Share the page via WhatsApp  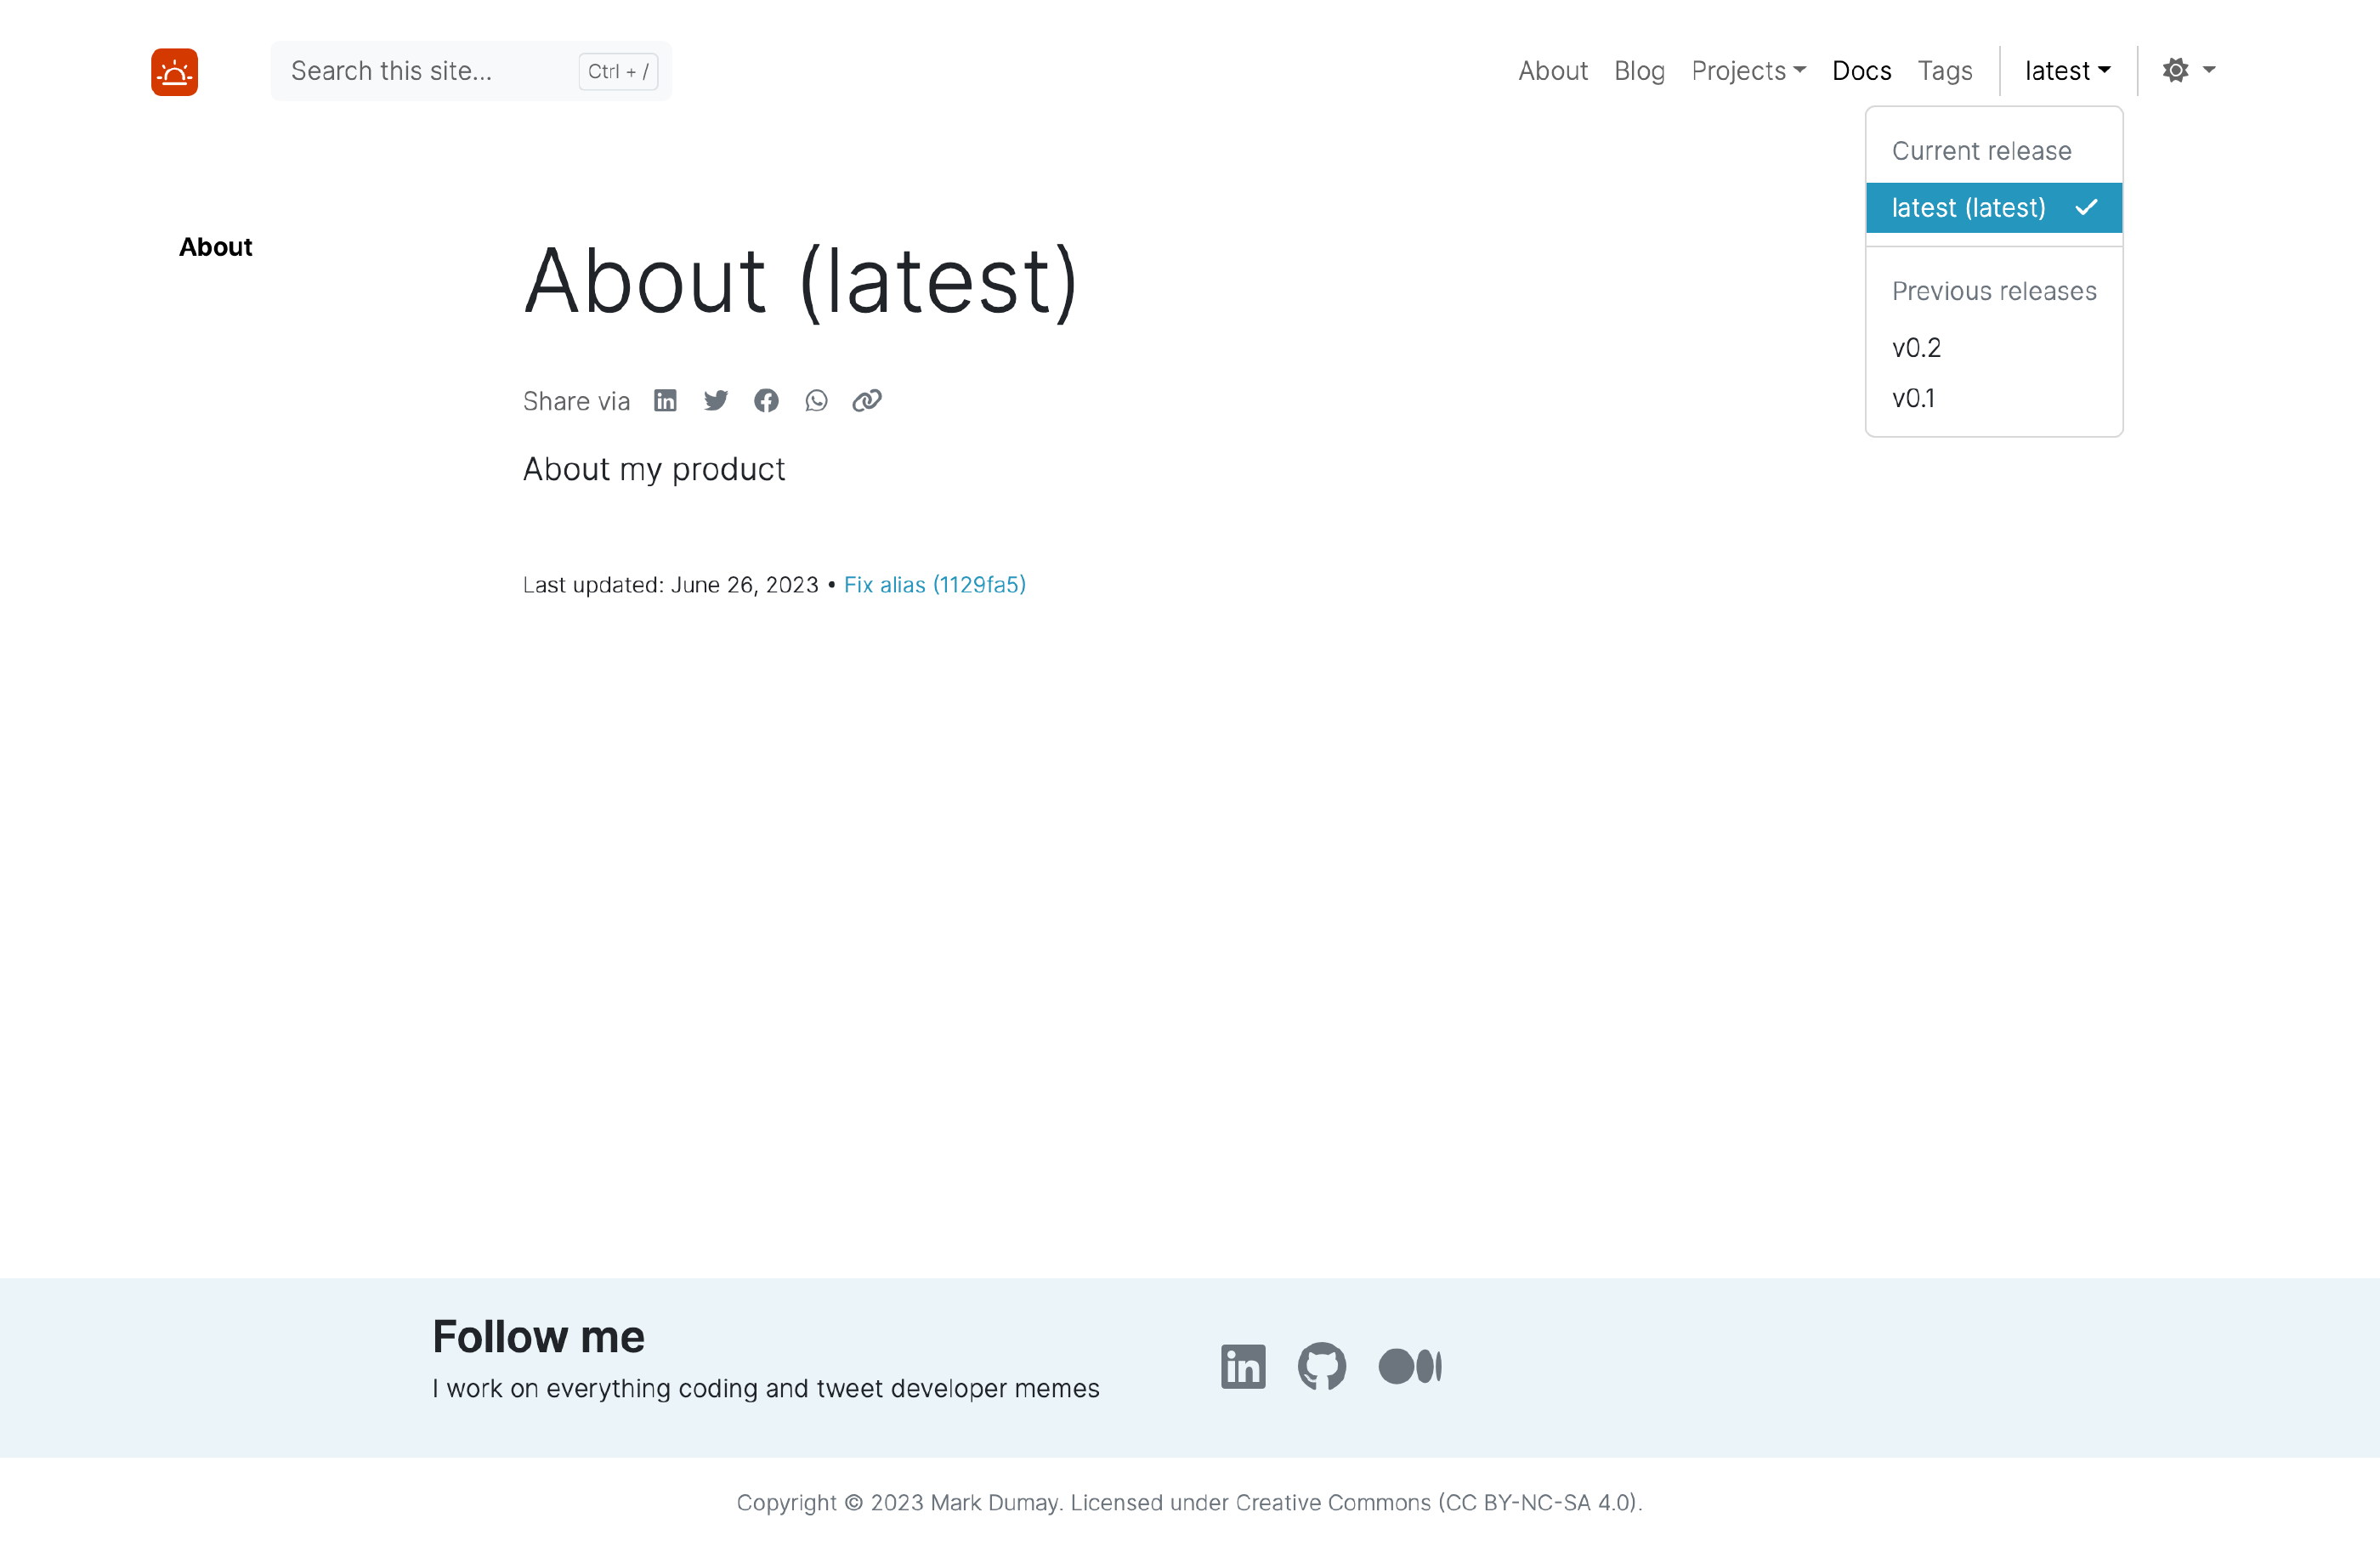pyautogui.click(x=816, y=400)
